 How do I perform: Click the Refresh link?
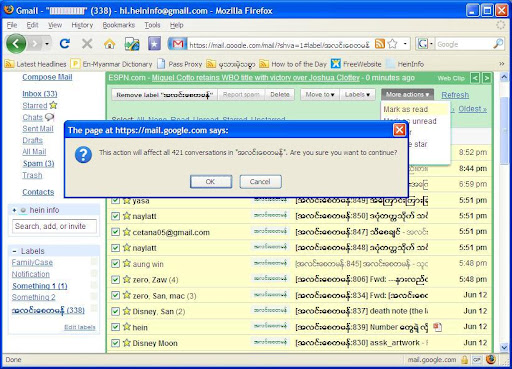click(x=455, y=95)
